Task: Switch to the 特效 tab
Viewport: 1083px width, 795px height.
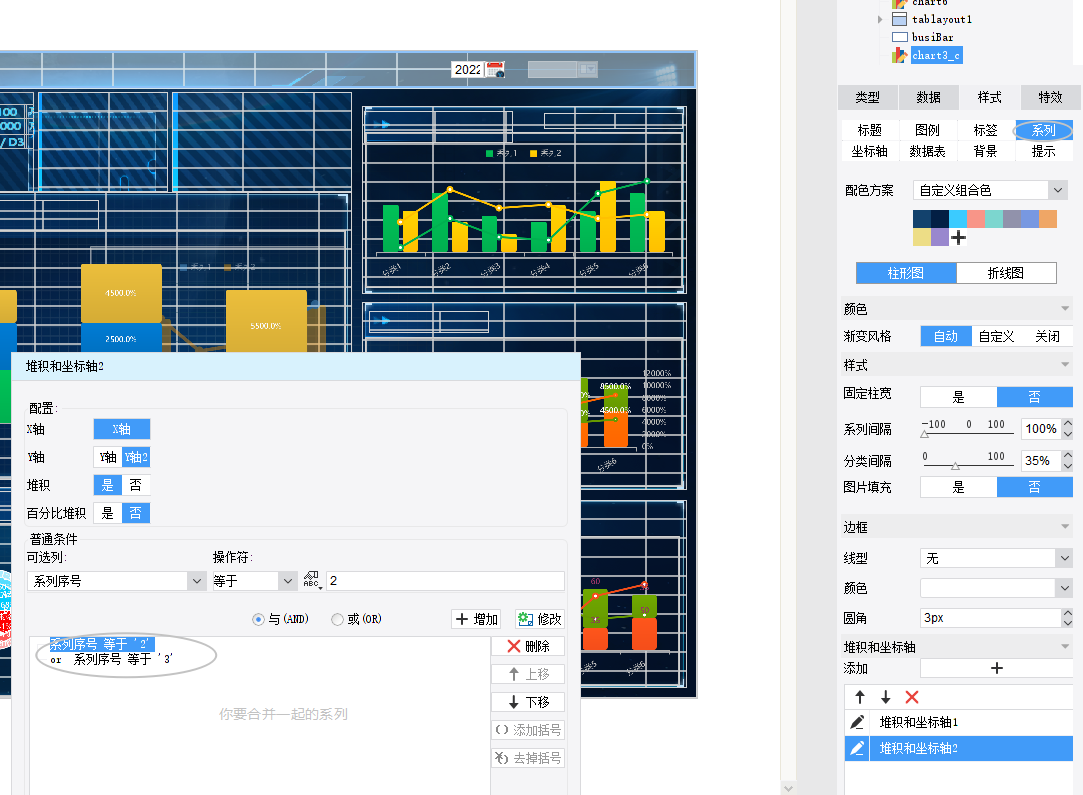Action: [1050, 97]
